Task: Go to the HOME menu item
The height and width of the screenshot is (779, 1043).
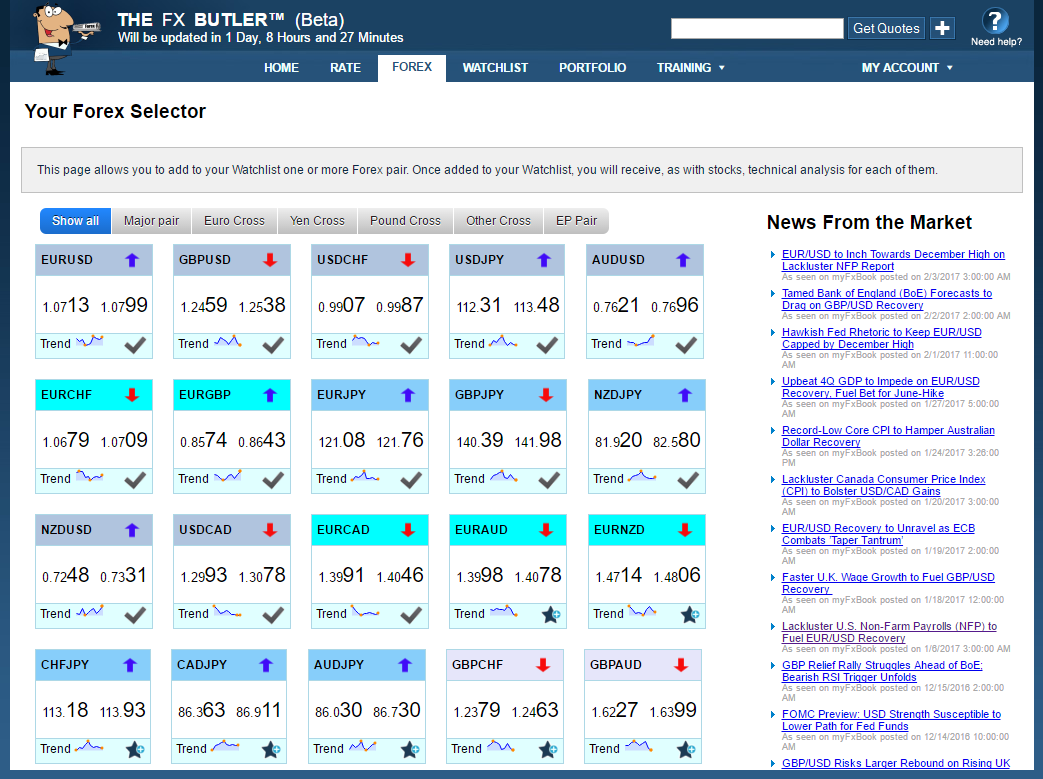Action: click(281, 68)
